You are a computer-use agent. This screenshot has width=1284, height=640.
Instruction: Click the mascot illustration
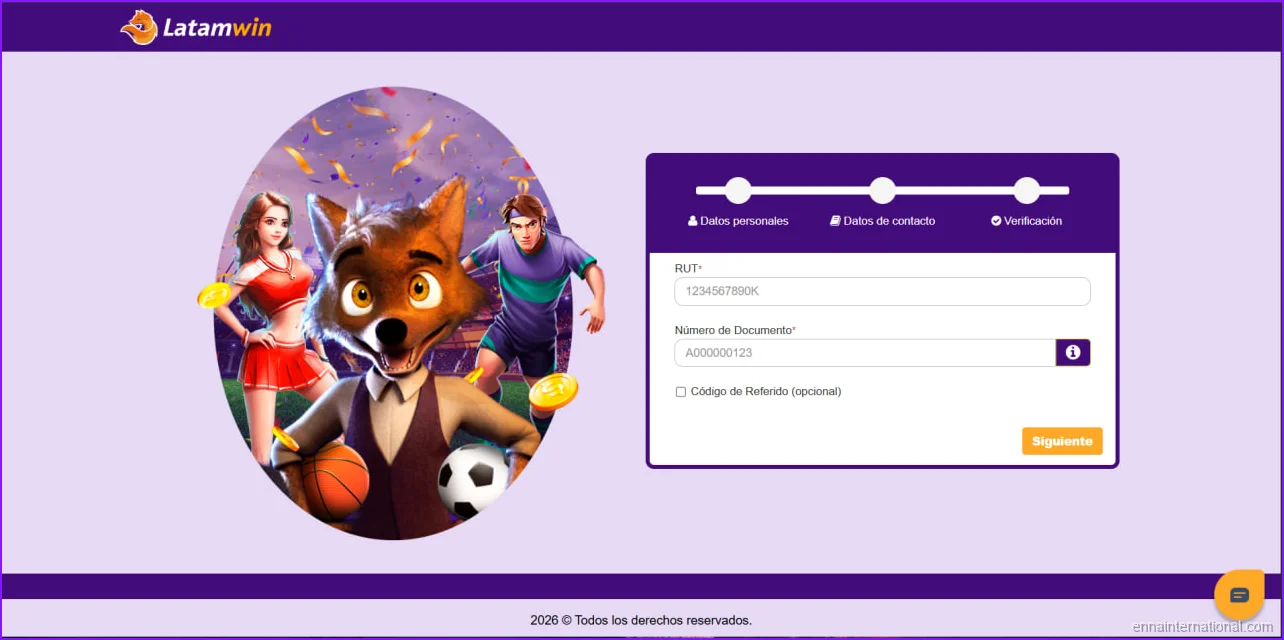click(400, 313)
